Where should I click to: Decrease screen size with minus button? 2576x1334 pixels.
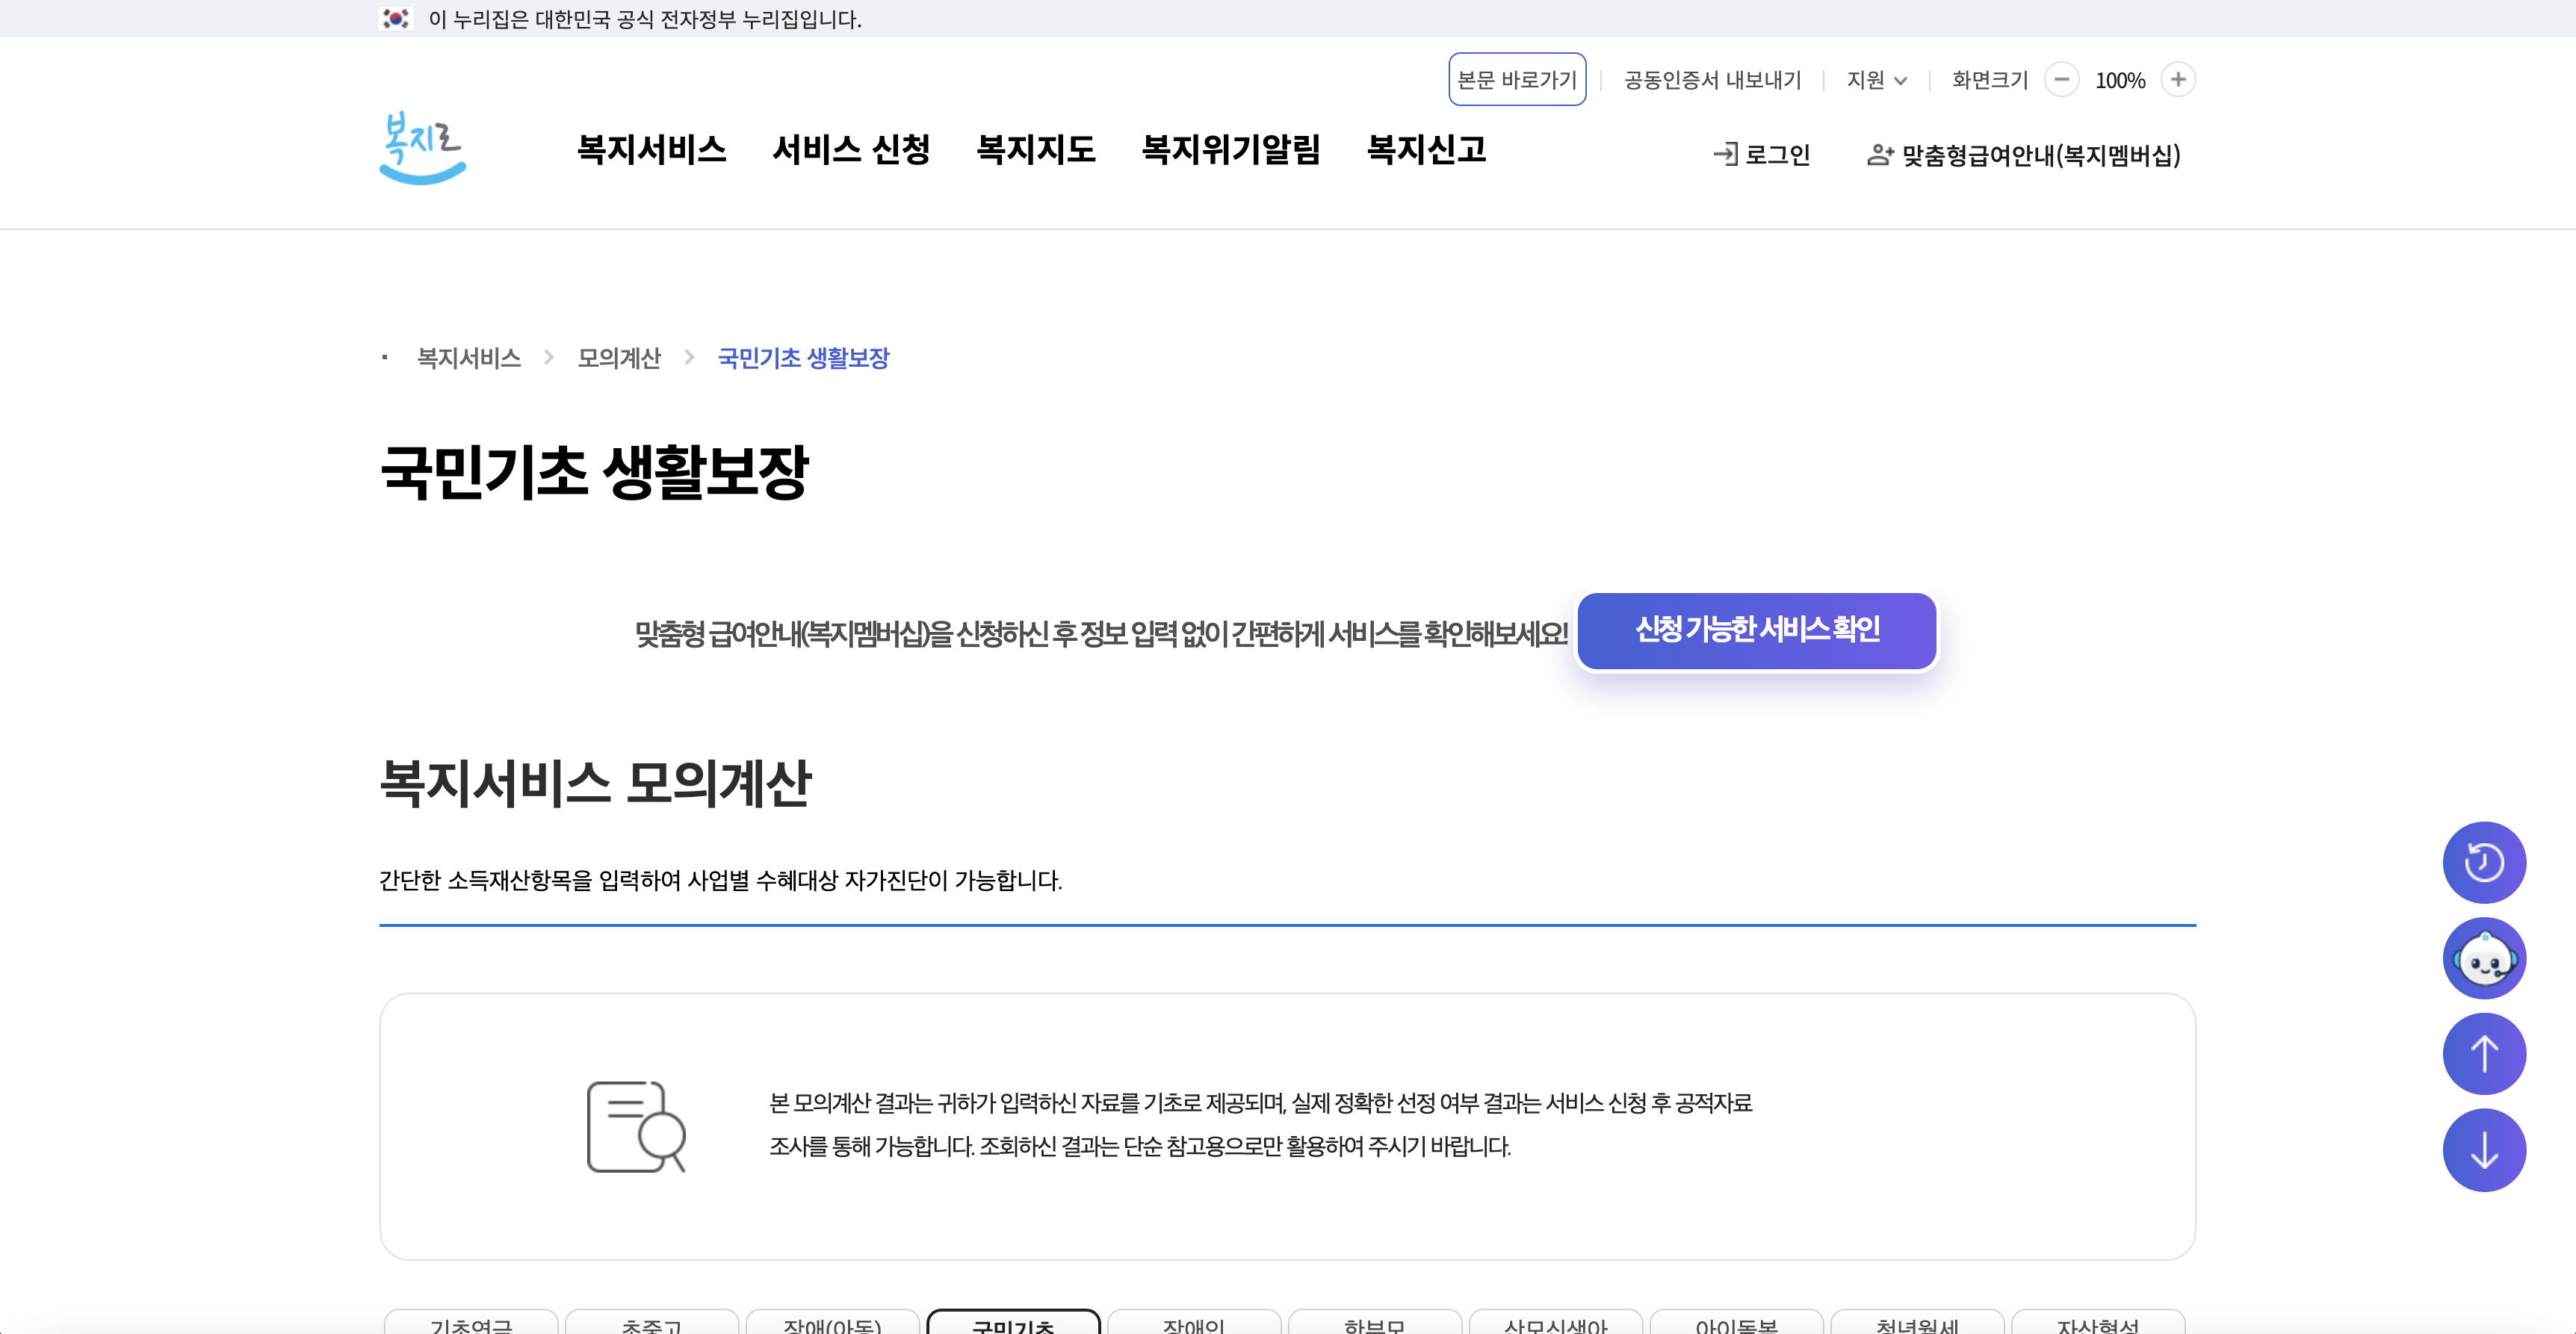[x=2062, y=80]
